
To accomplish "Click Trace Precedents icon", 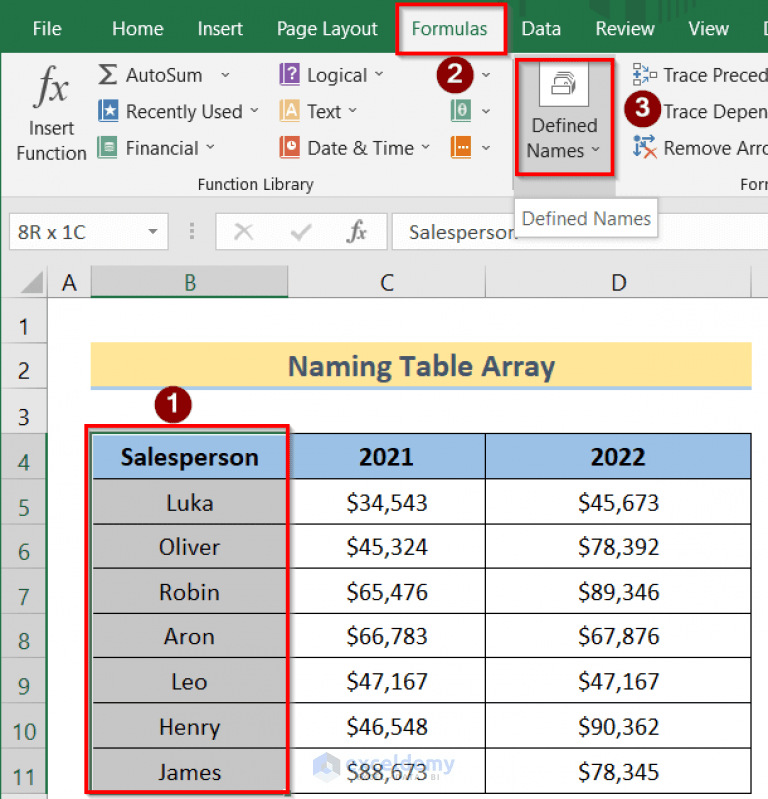I will click(644, 74).
